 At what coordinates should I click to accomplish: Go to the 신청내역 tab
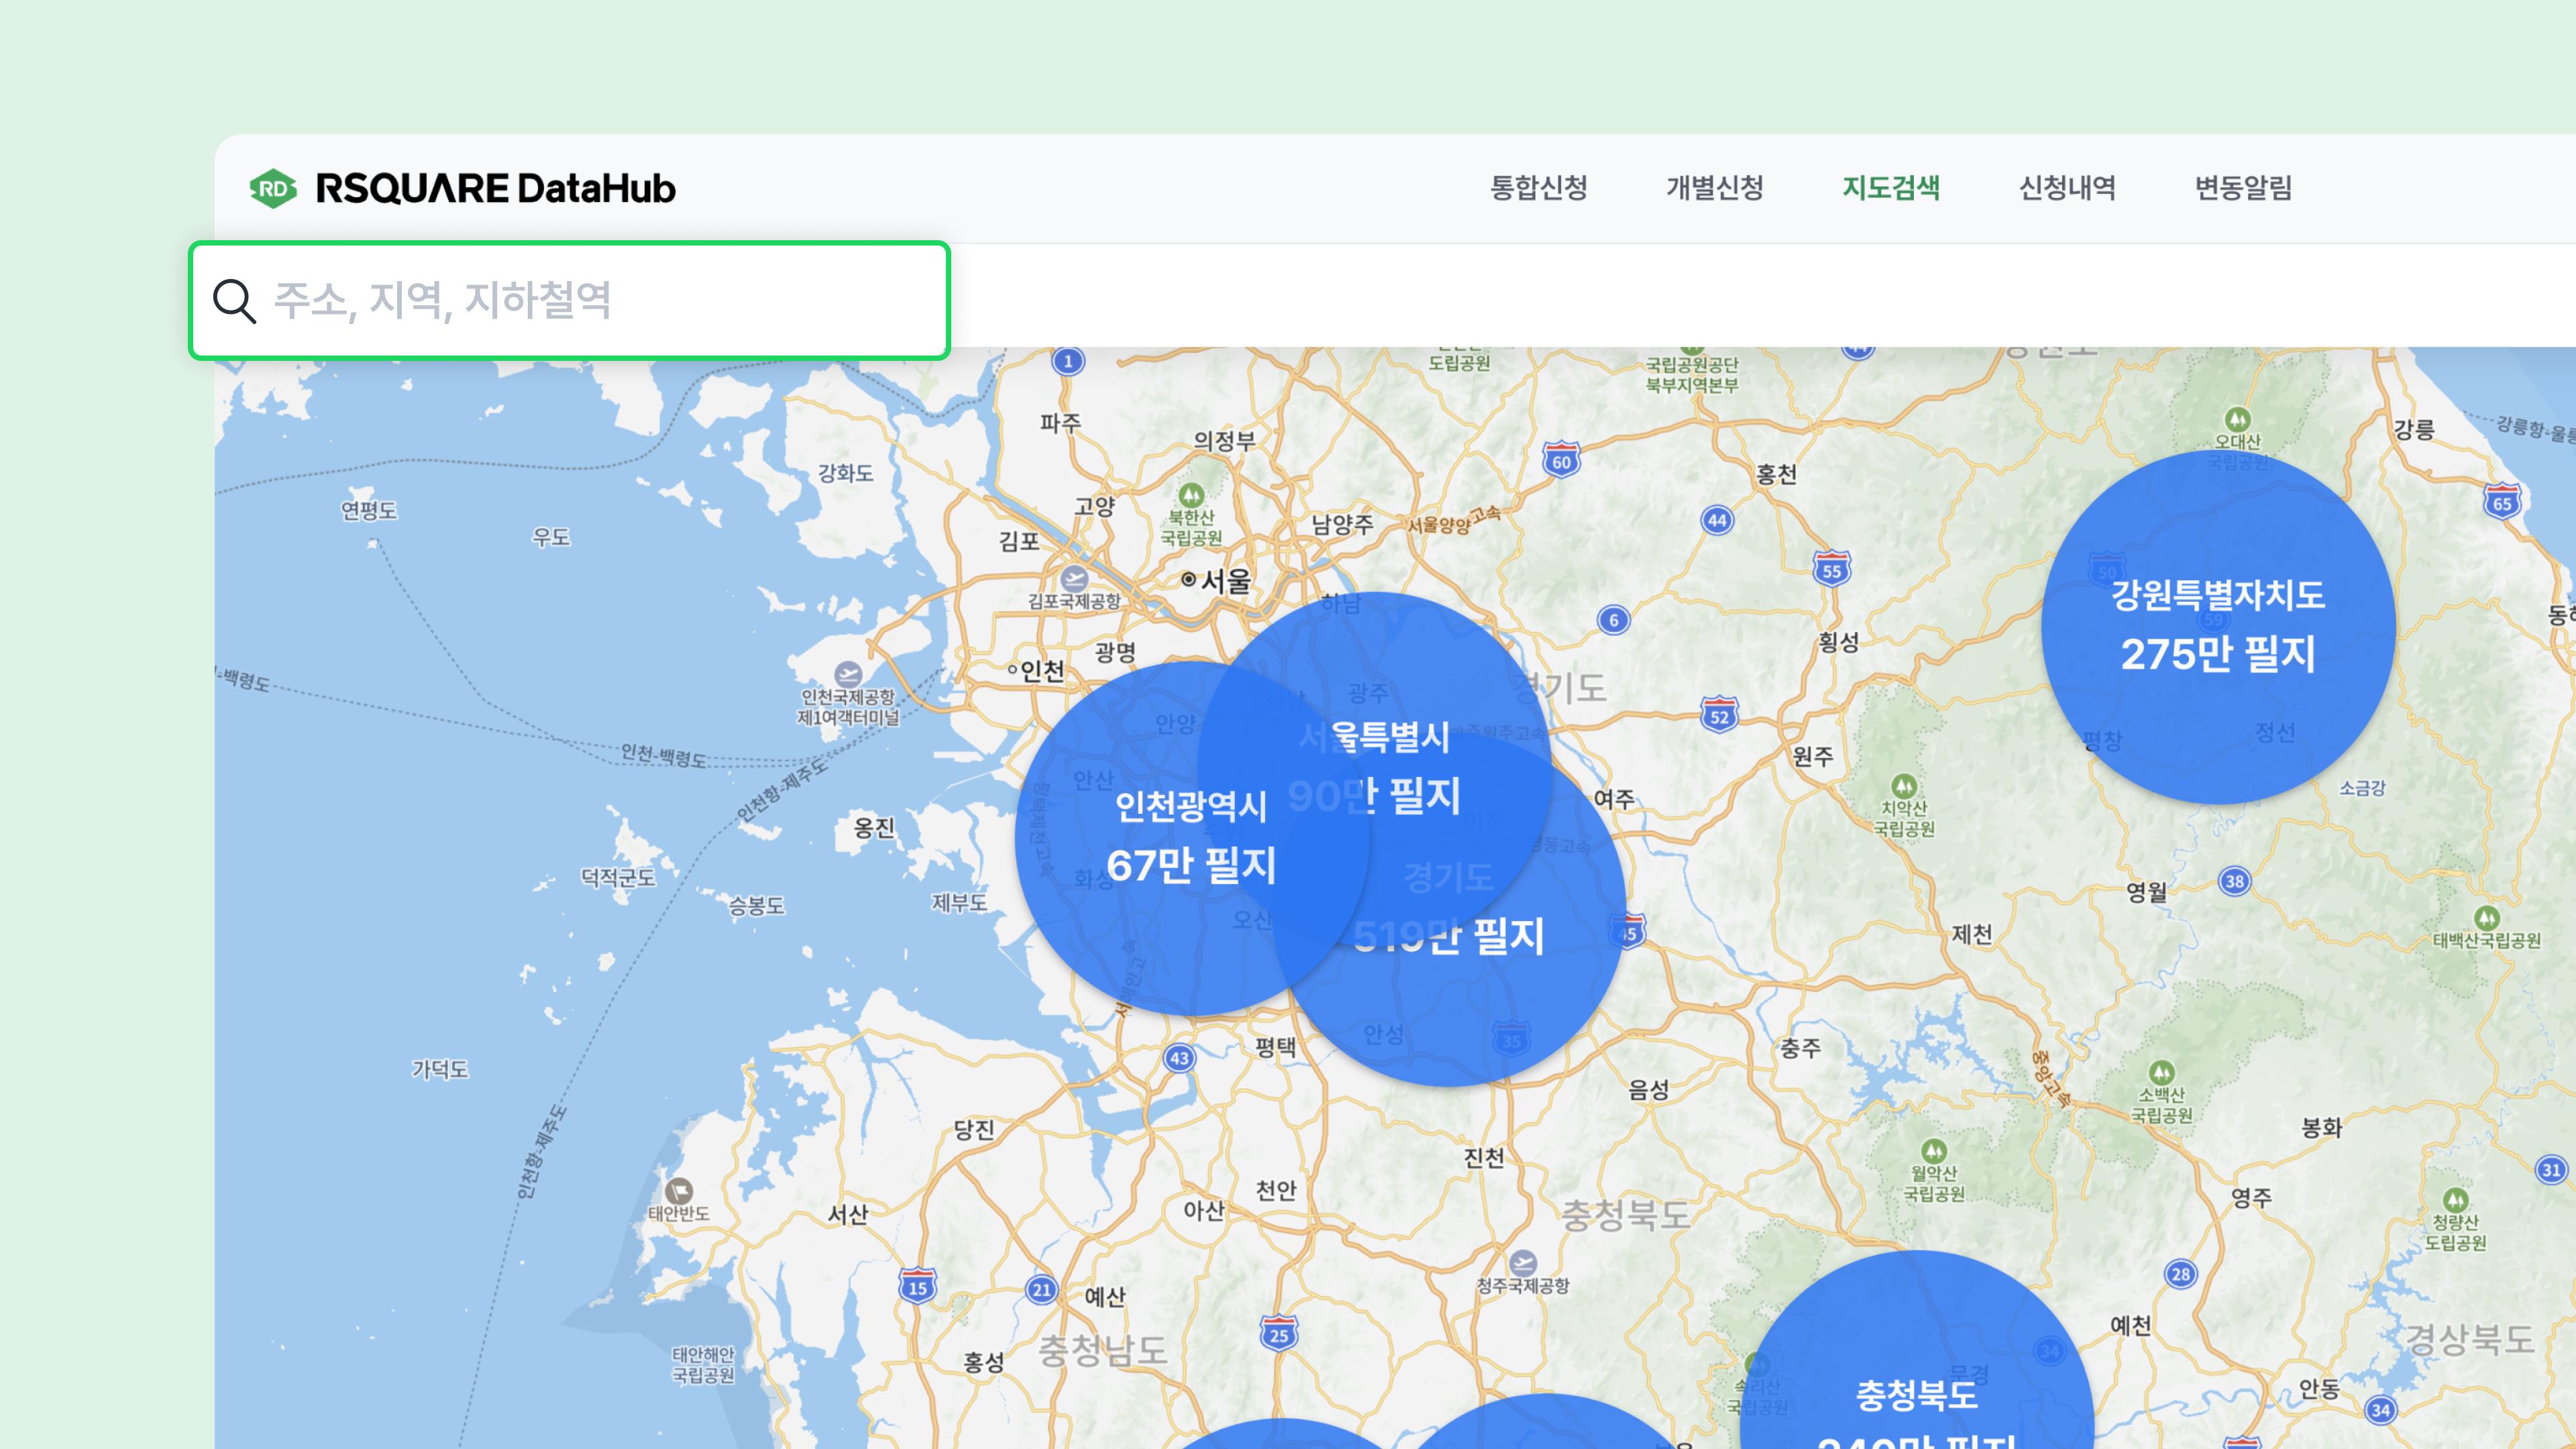[x=2067, y=188]
